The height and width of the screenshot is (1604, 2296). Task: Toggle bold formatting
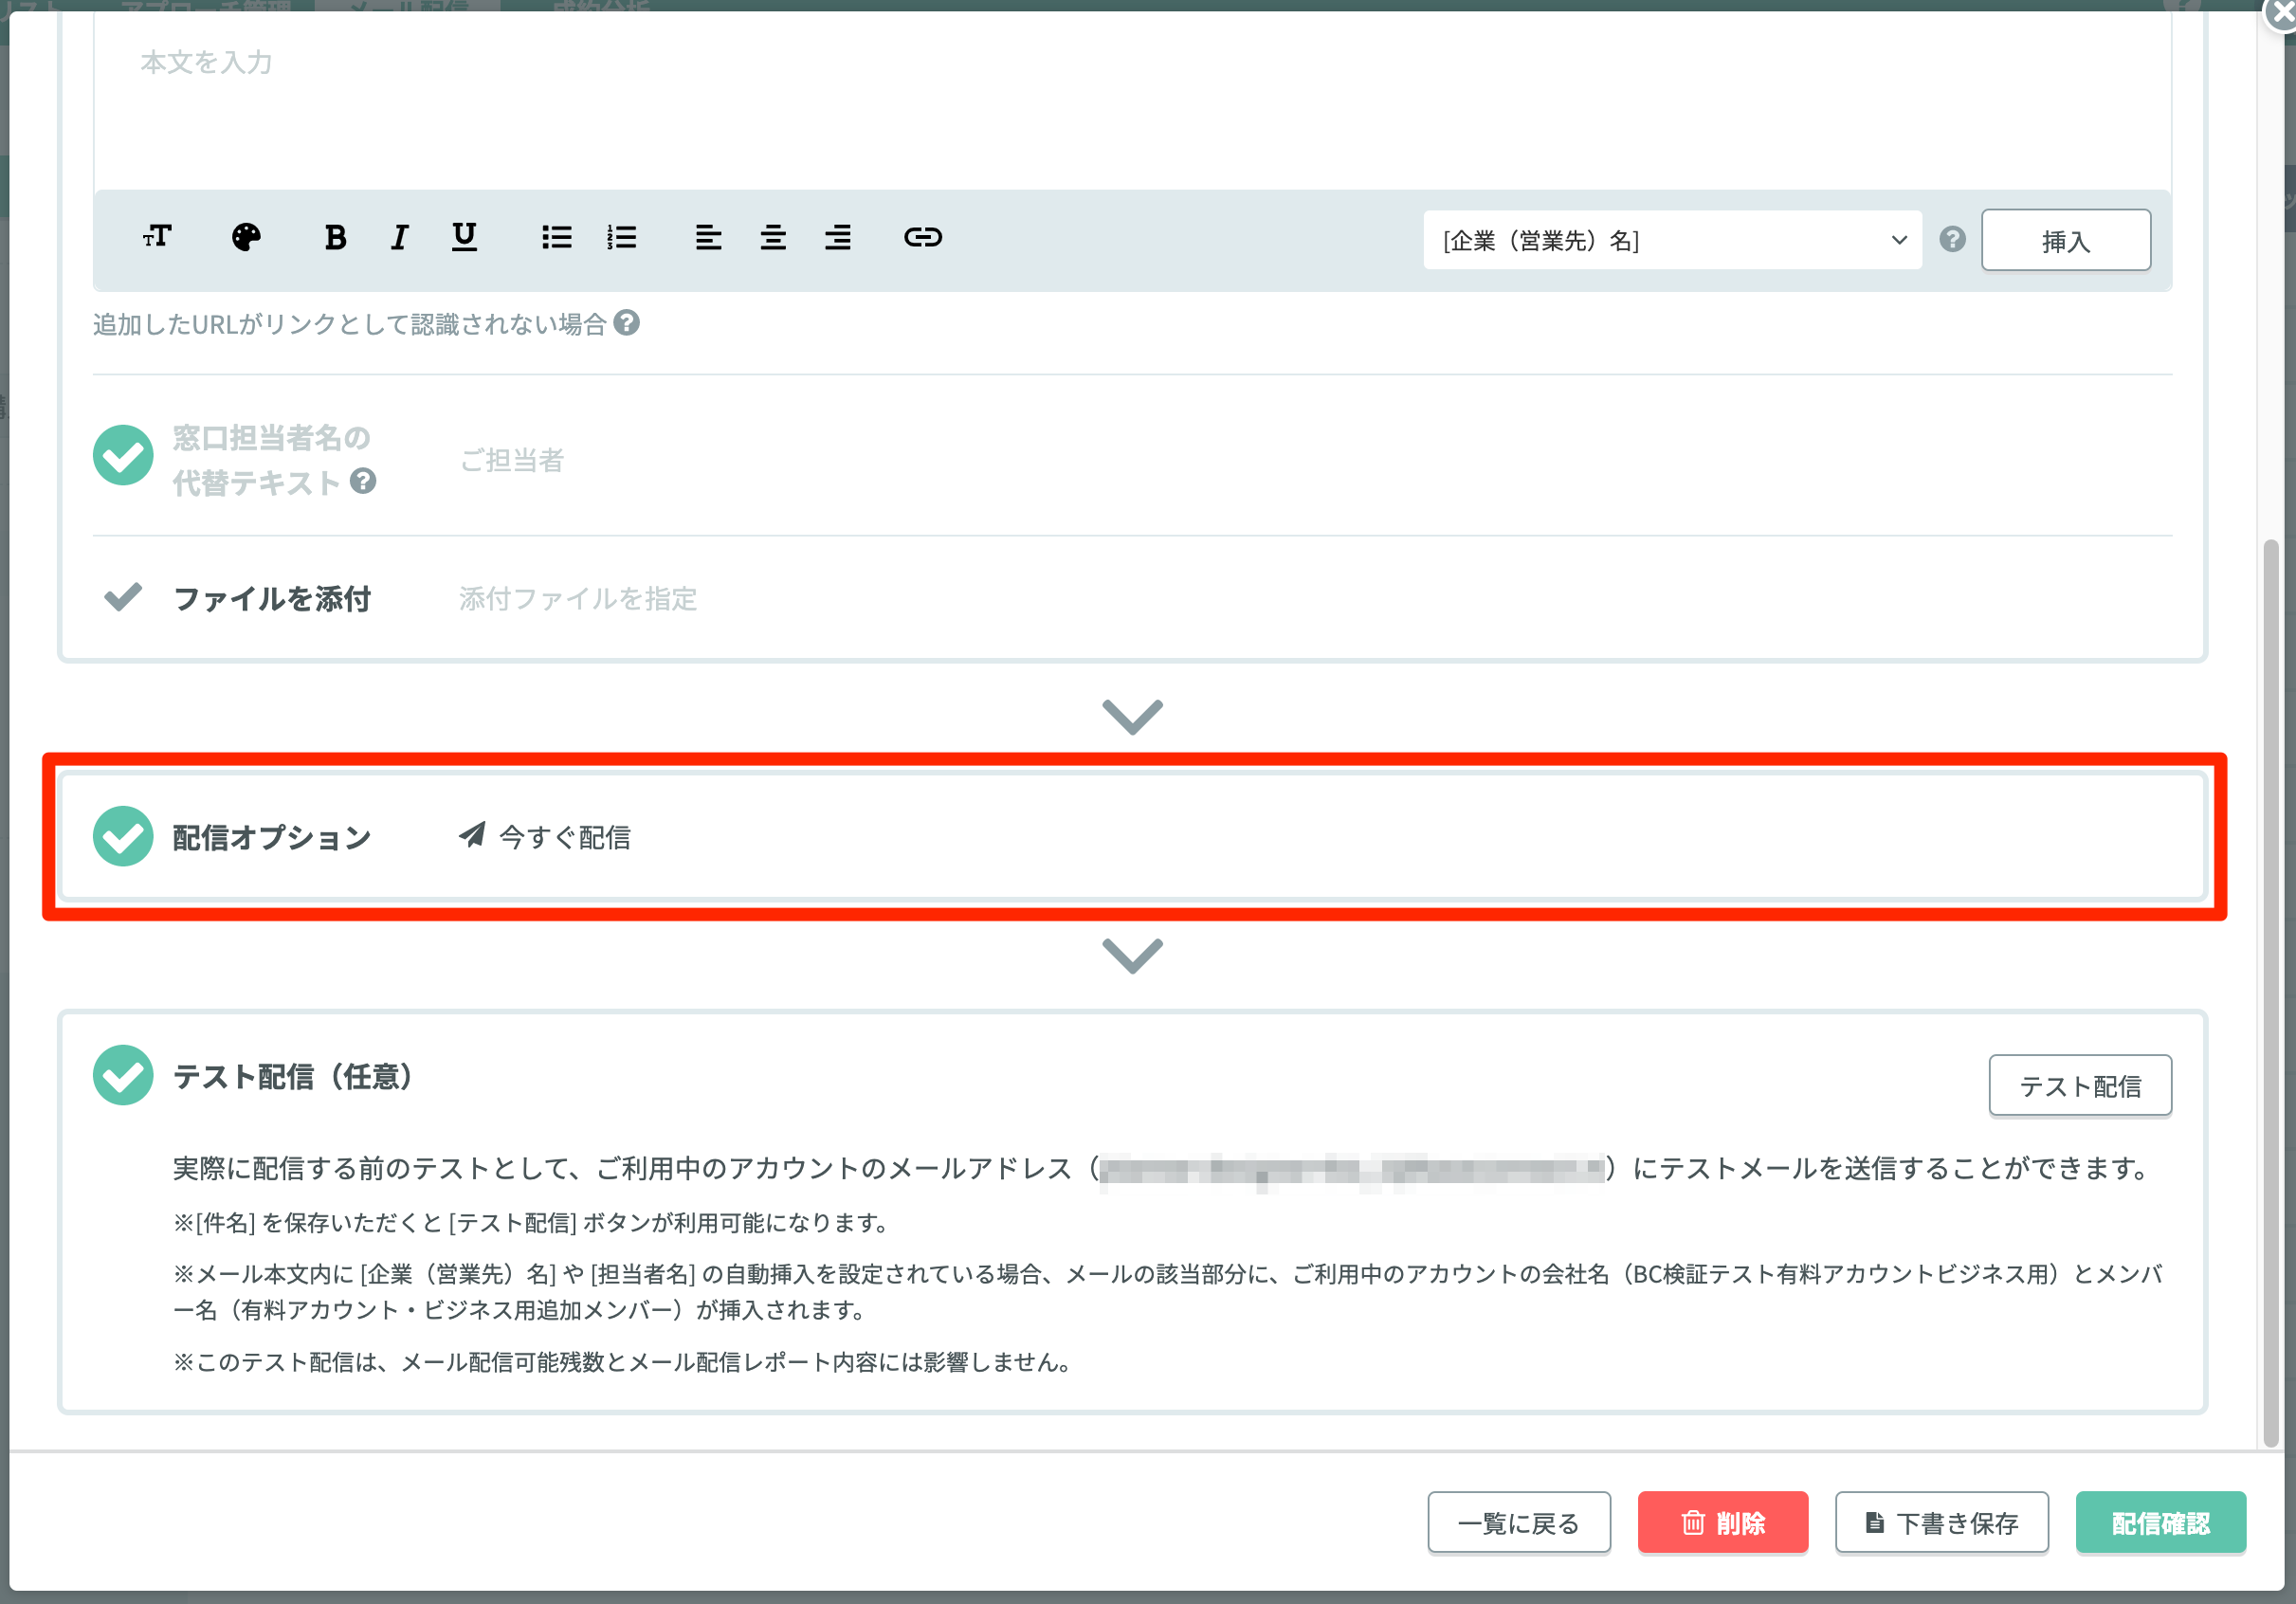[335, 237]
